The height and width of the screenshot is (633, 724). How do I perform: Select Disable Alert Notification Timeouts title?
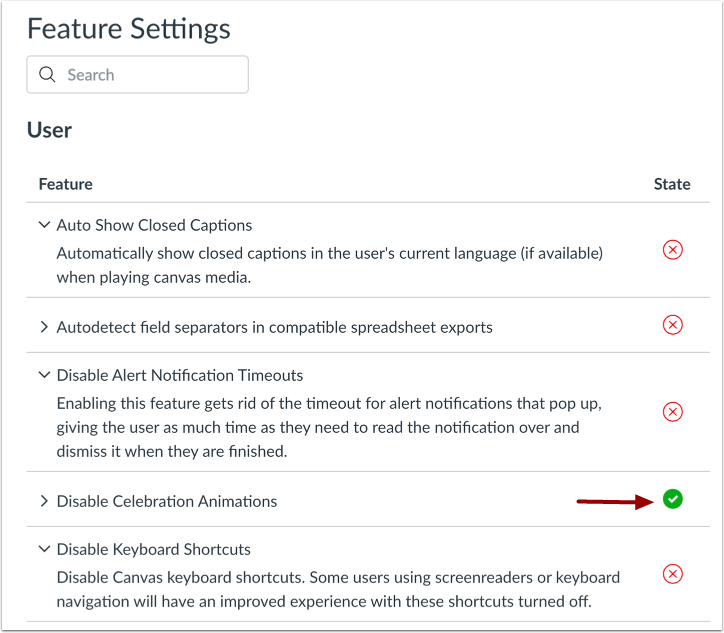pos(180,375)
